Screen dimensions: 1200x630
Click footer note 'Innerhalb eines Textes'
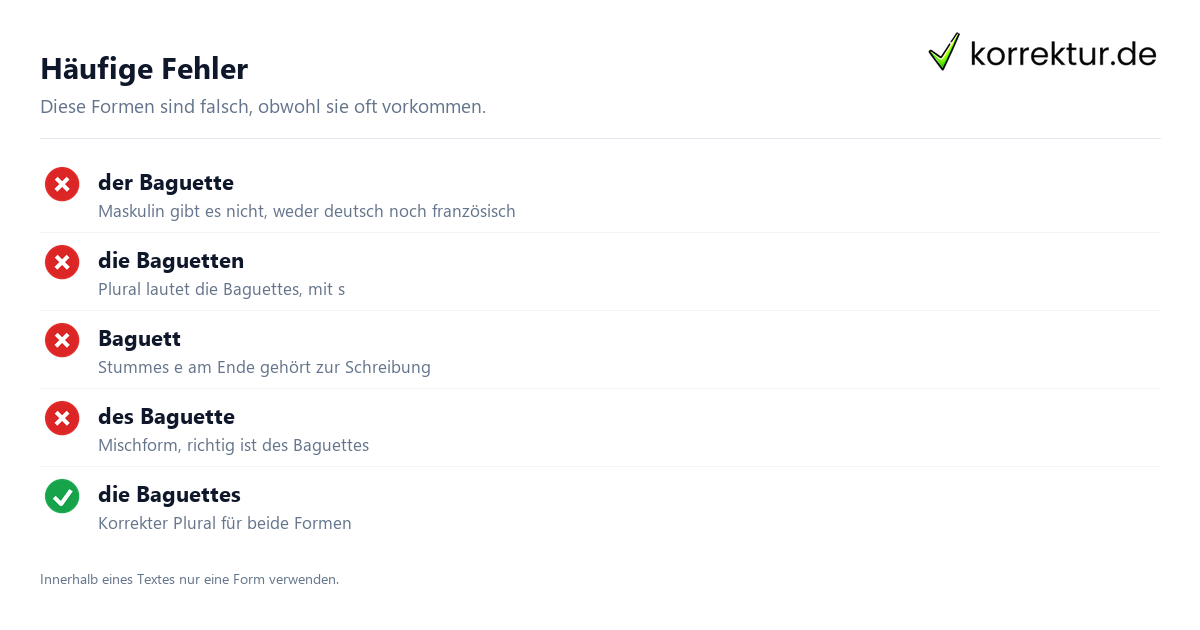(x=190, y=579)
